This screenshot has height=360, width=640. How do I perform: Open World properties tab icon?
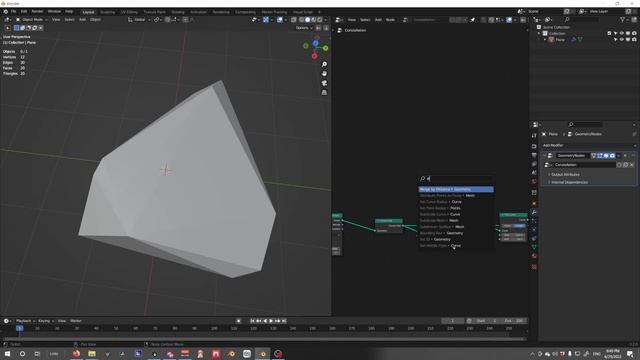pyautogui.click(x=534, y=182)
